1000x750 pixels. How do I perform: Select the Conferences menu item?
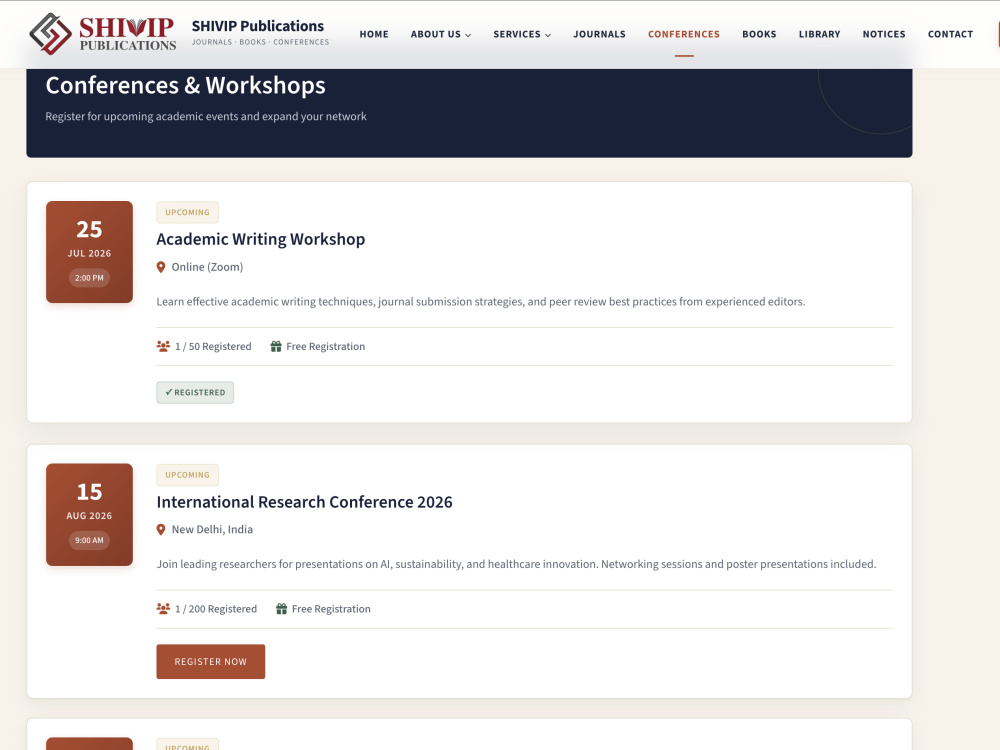click(684, 34)
